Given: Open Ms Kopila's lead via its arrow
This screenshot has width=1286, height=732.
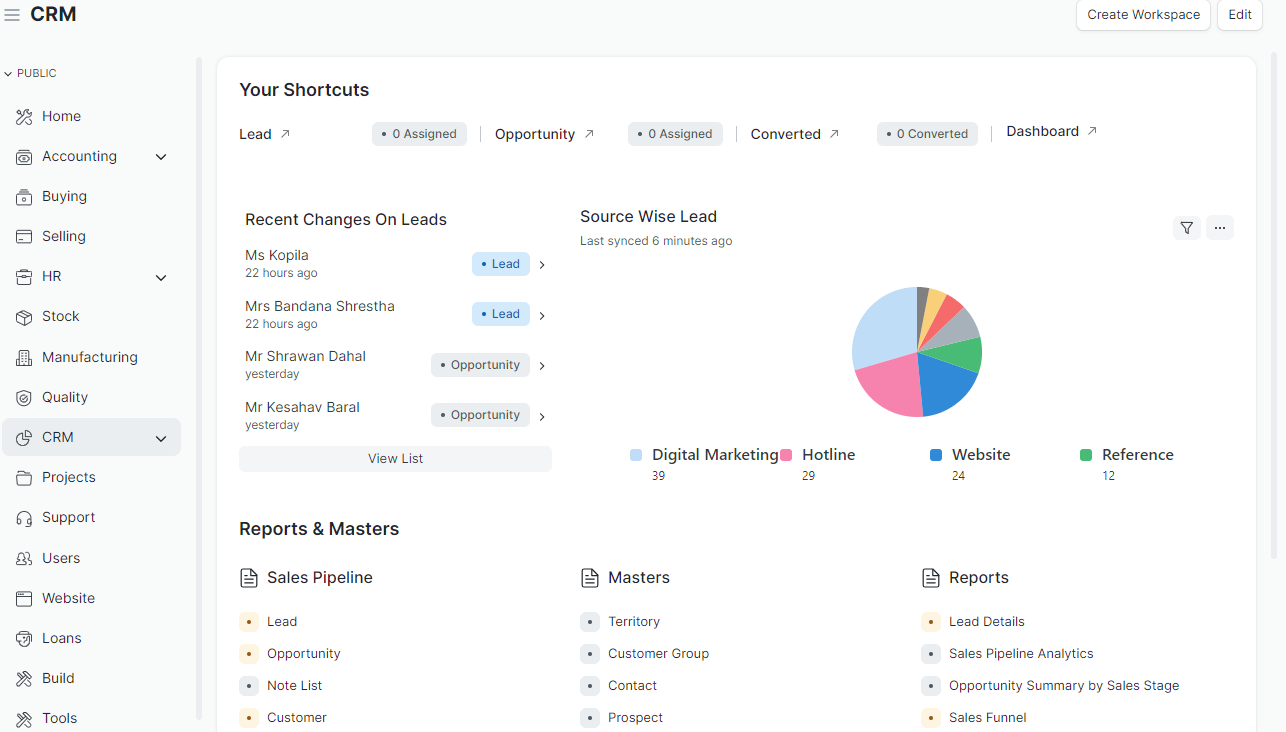Looking at the screenshot, I should (x=541, y=264).
